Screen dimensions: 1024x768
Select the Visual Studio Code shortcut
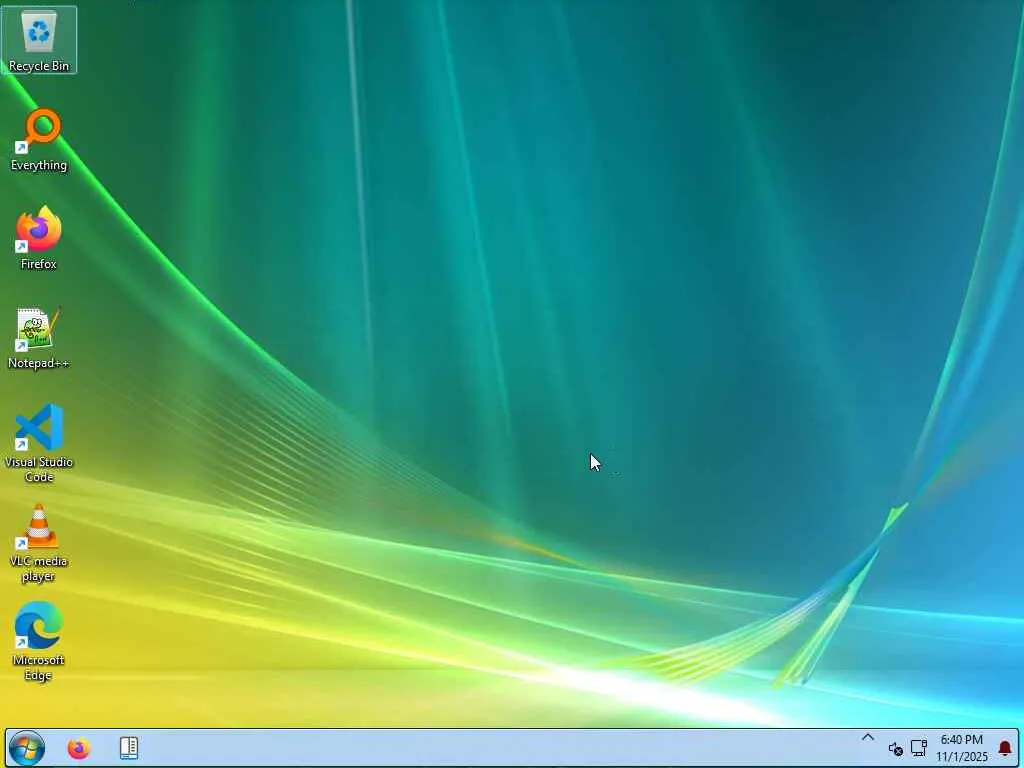click(39, 443)
